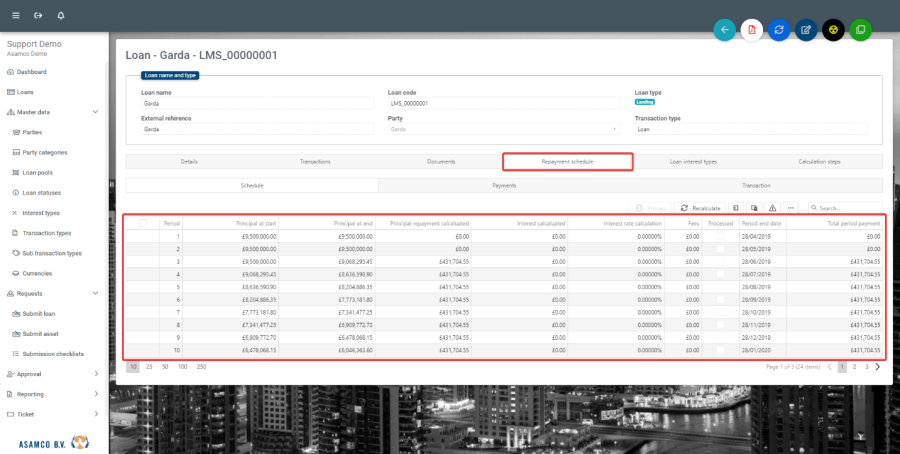Image resolution: width=900 pixels, height=454 pixels.
Task: Tick Processed checkbox for period 1
Action: click(720, 236)
